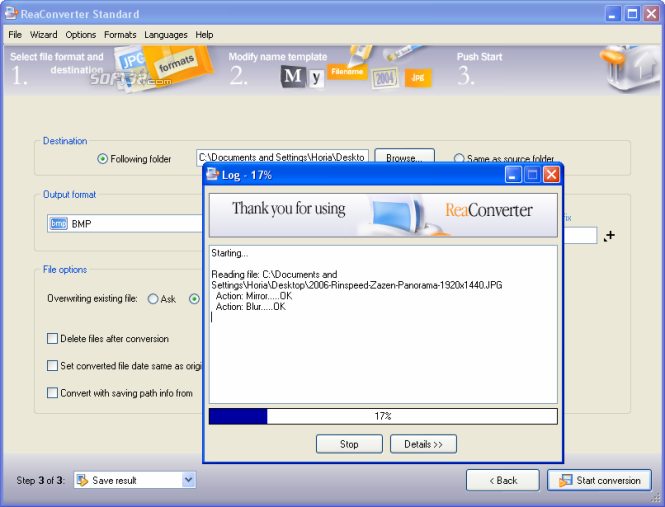Click the Browse... button
This screenshot has width=665, height=507.
[x=404, y=158]
